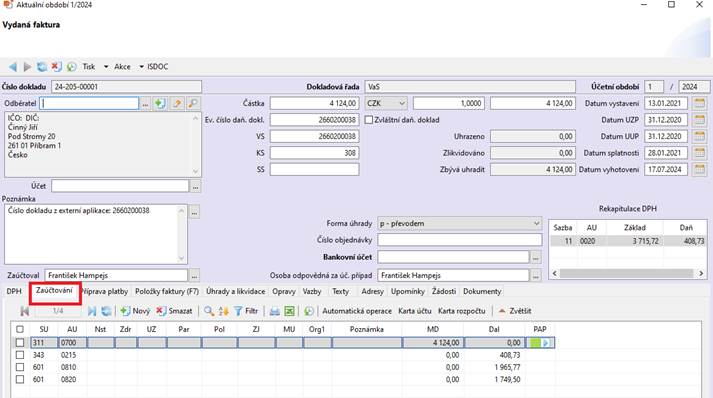Check the row 311 0700 checkbox
The height and width of the screenshot is (398, 713).
click(x=20, y=343)
